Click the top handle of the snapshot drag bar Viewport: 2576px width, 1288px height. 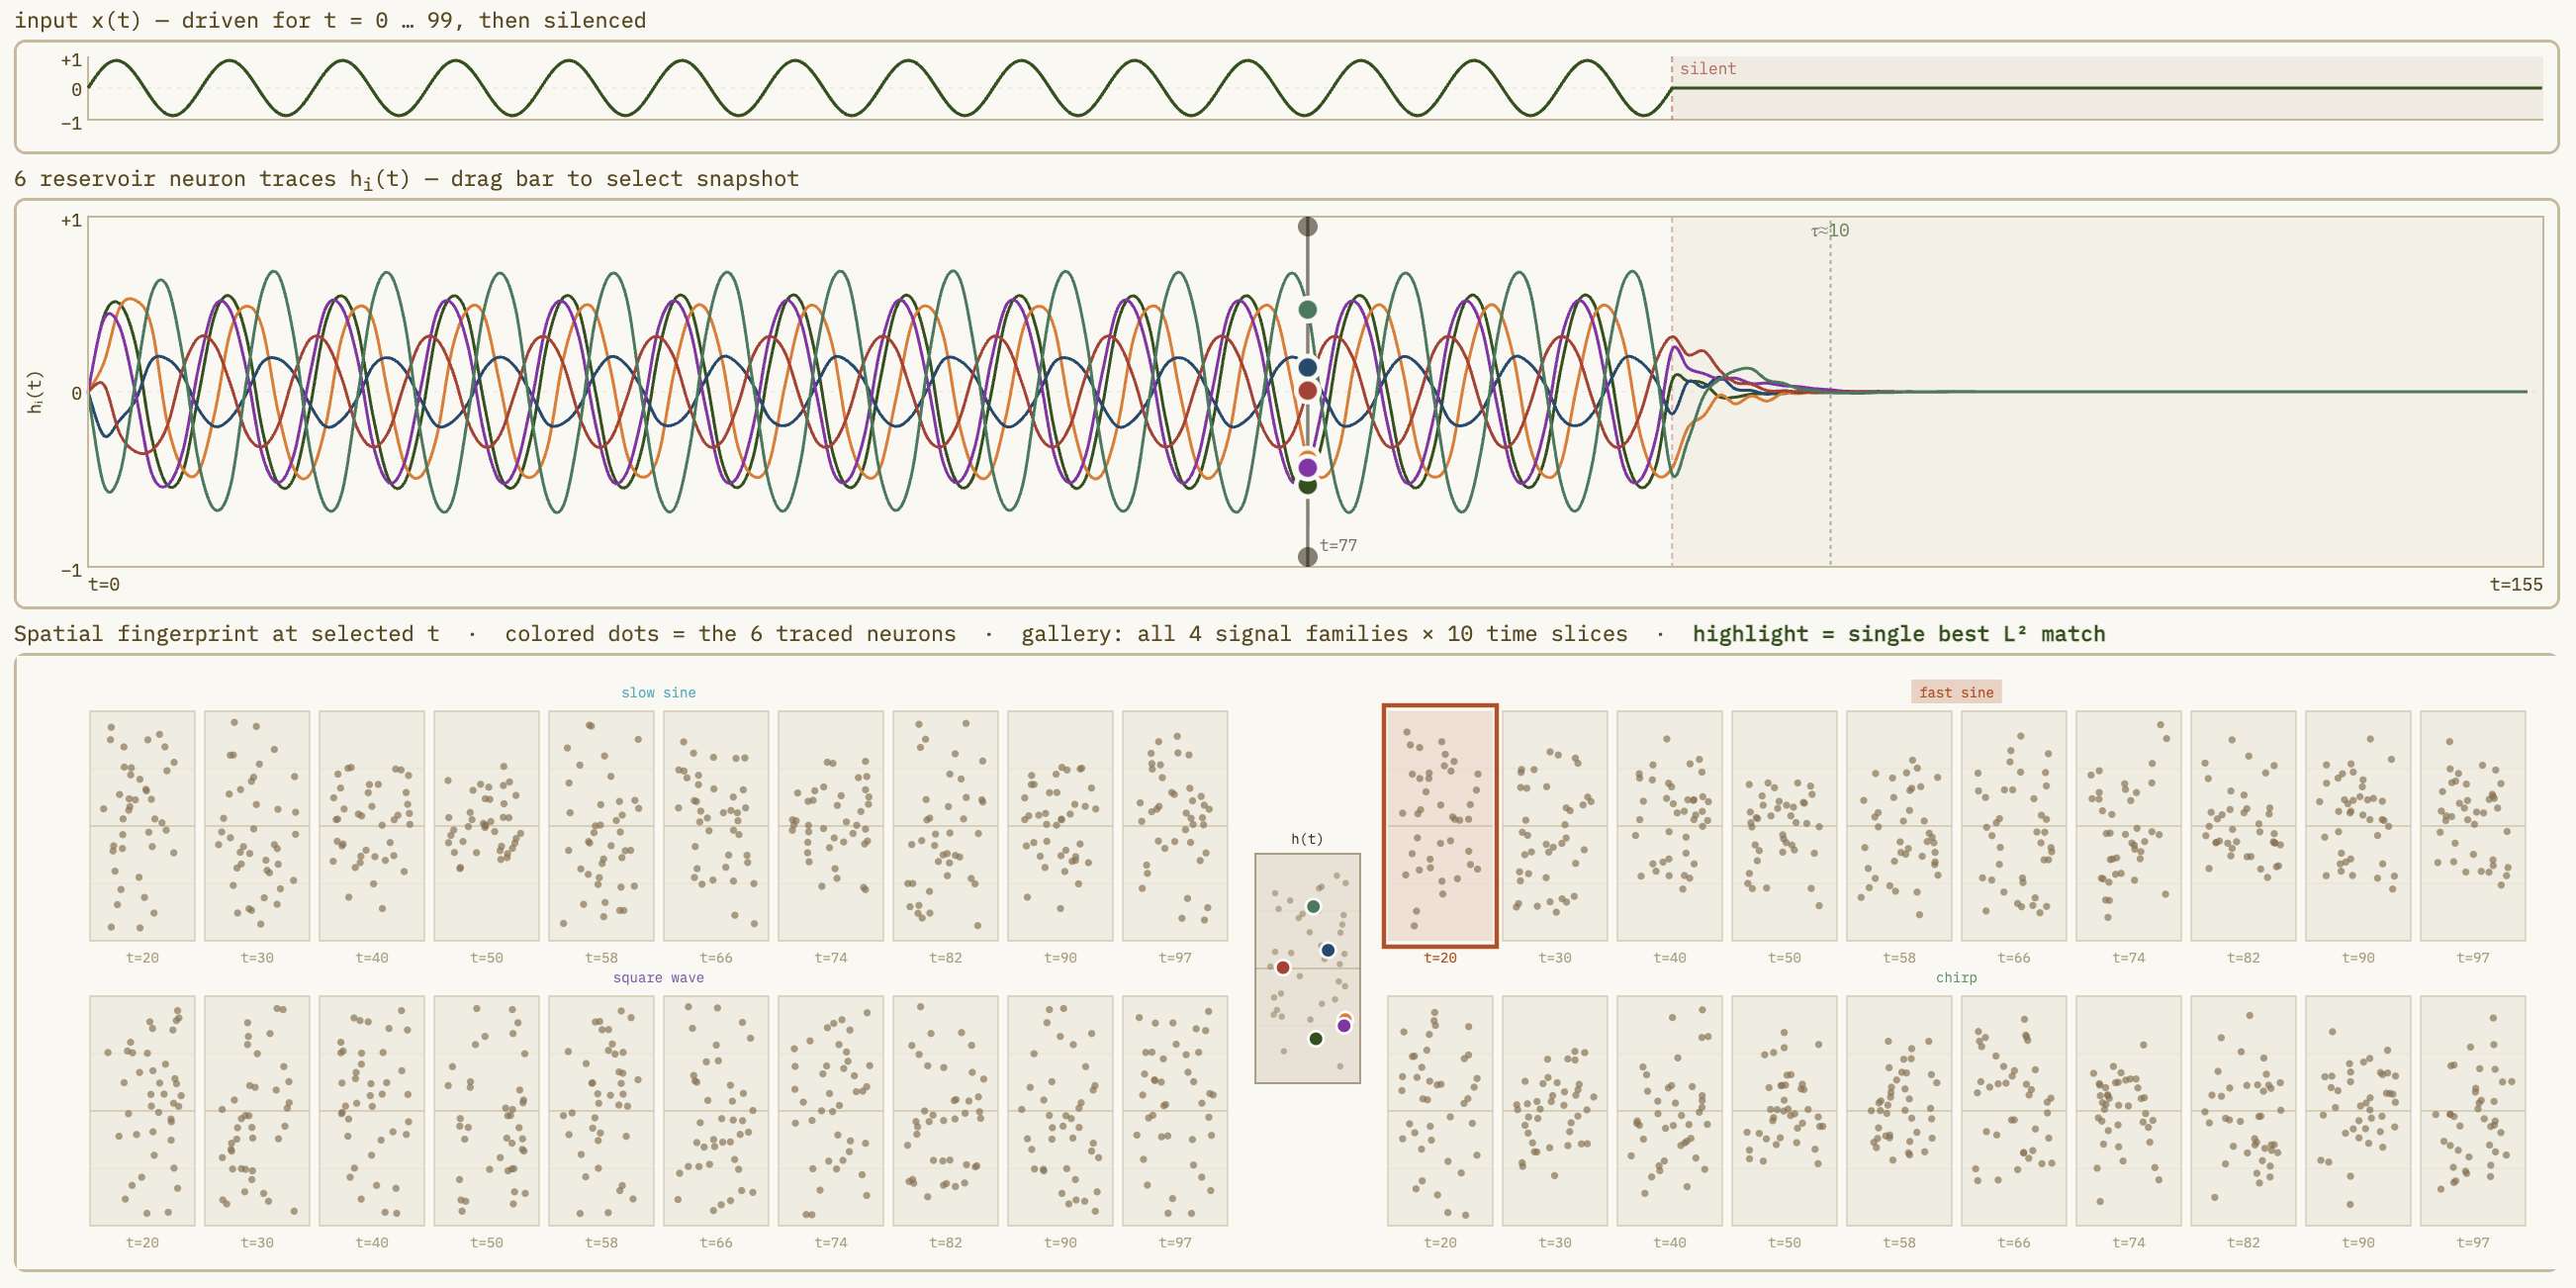tap(1308, 225)
